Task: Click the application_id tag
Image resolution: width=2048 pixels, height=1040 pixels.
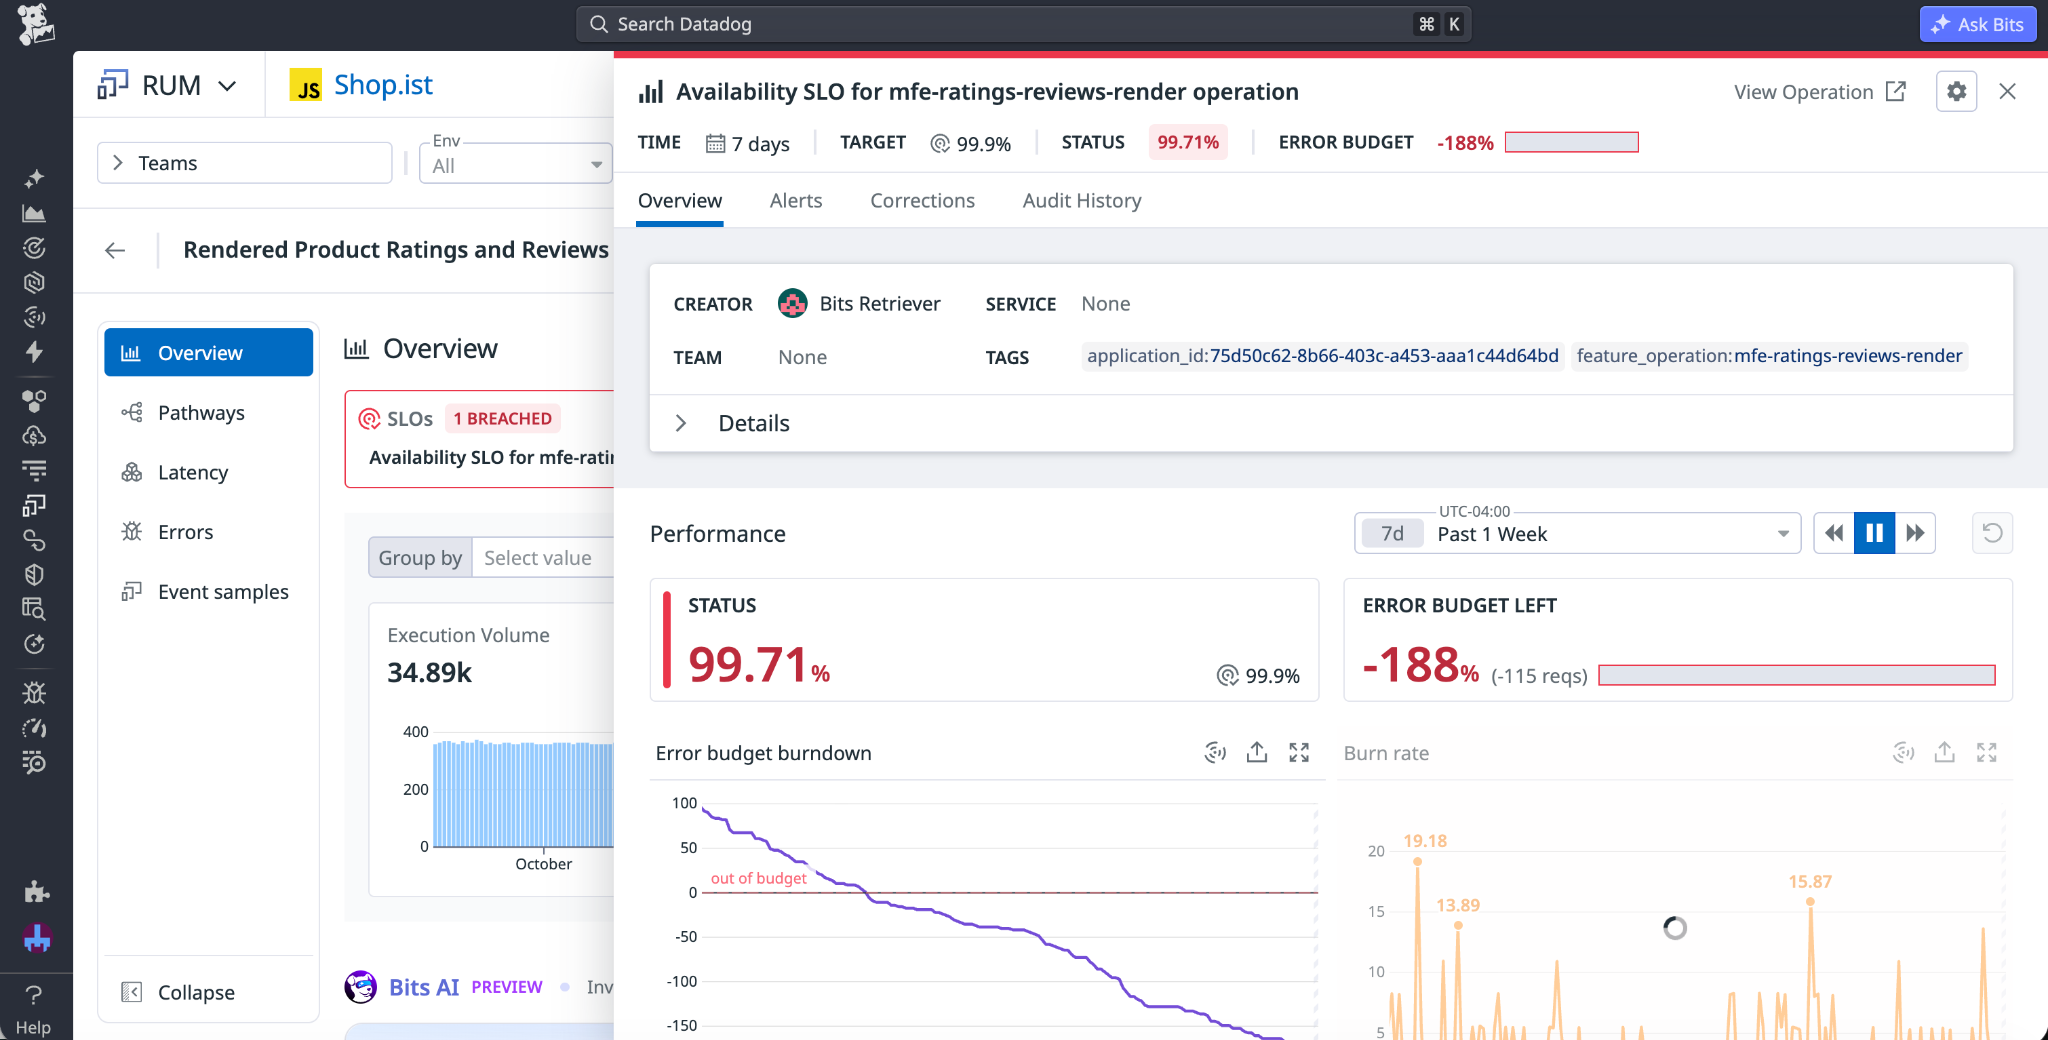Action: [1322, 356]
